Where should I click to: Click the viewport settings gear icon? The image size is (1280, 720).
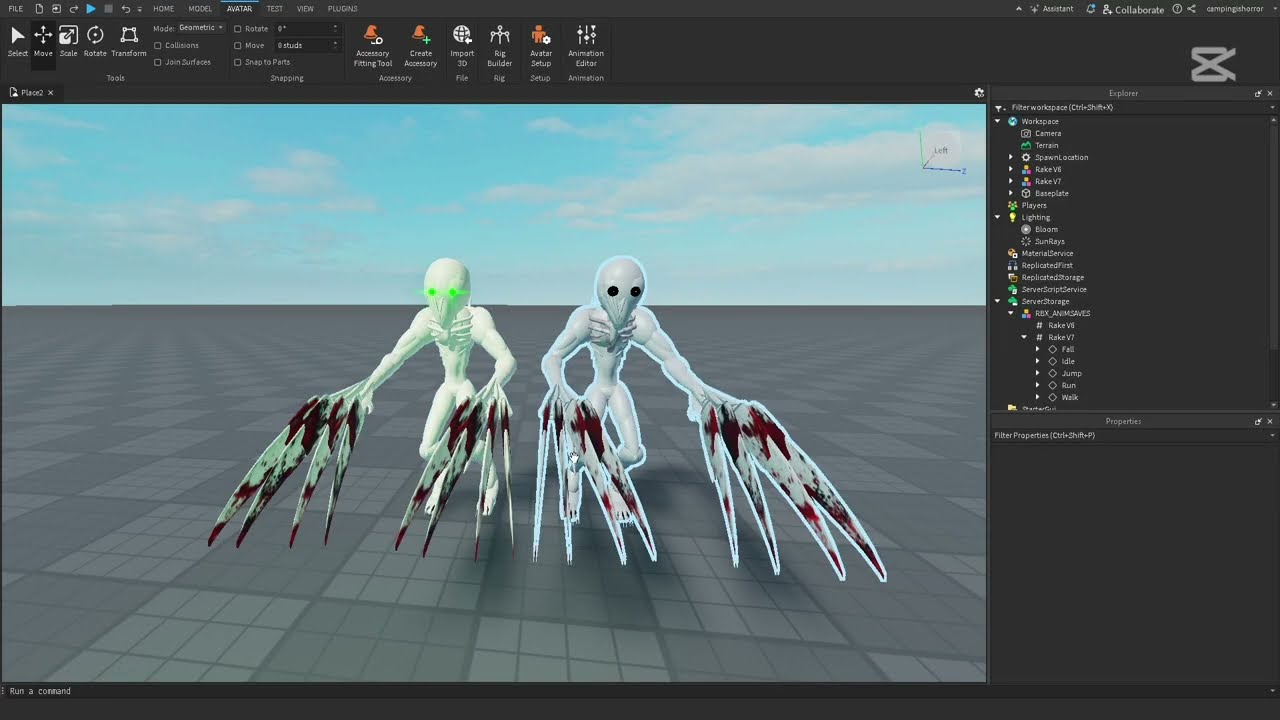point(979,93)
